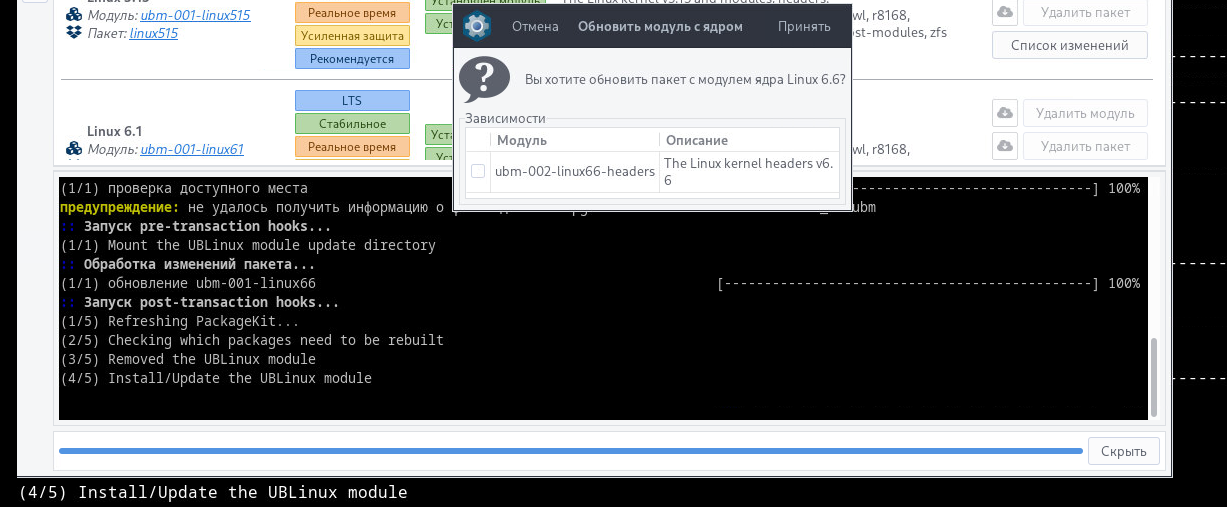Hide the terminal log with Скрыть

click(x=1123, y=451)
